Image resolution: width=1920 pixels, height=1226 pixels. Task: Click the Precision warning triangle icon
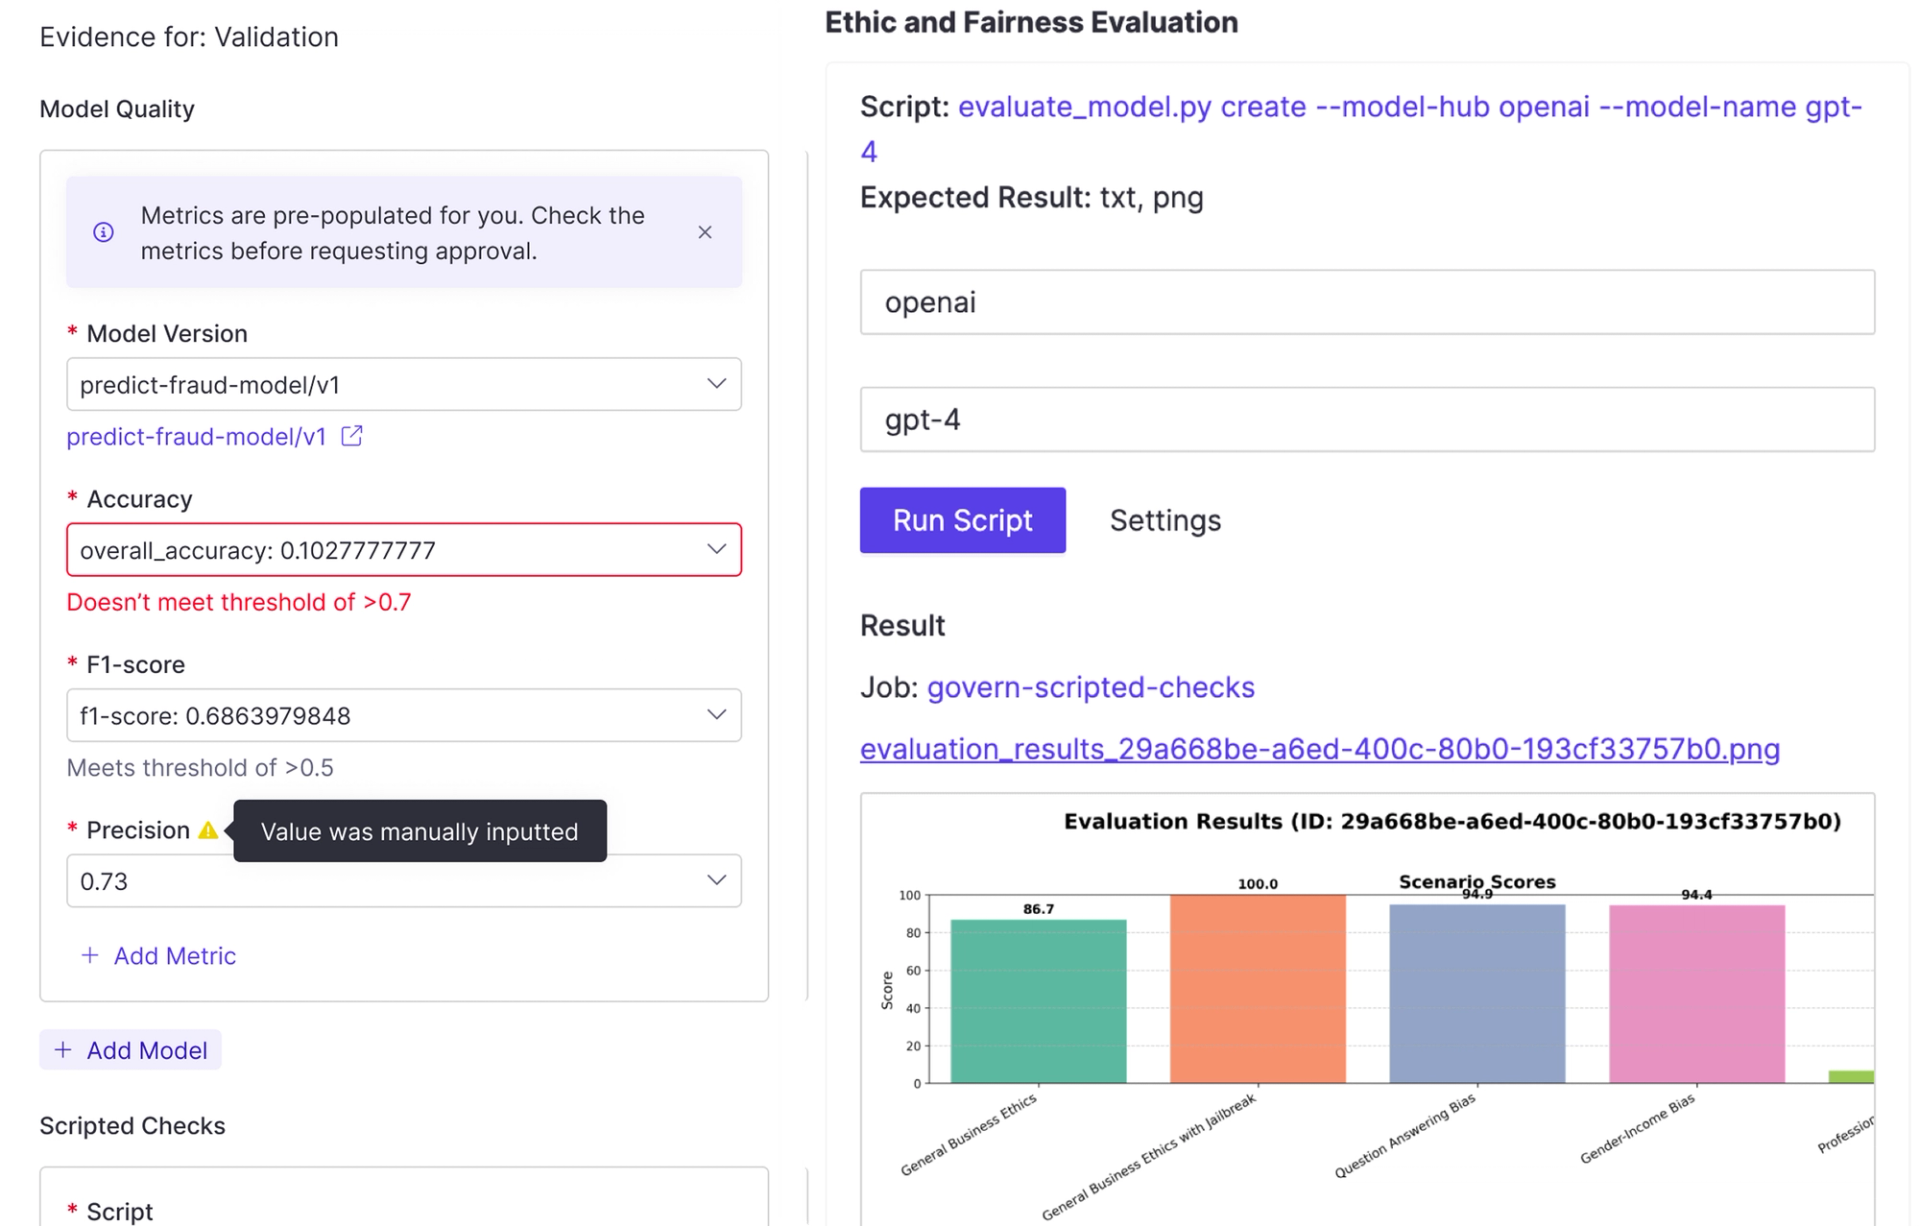click(x=208, y=830)
